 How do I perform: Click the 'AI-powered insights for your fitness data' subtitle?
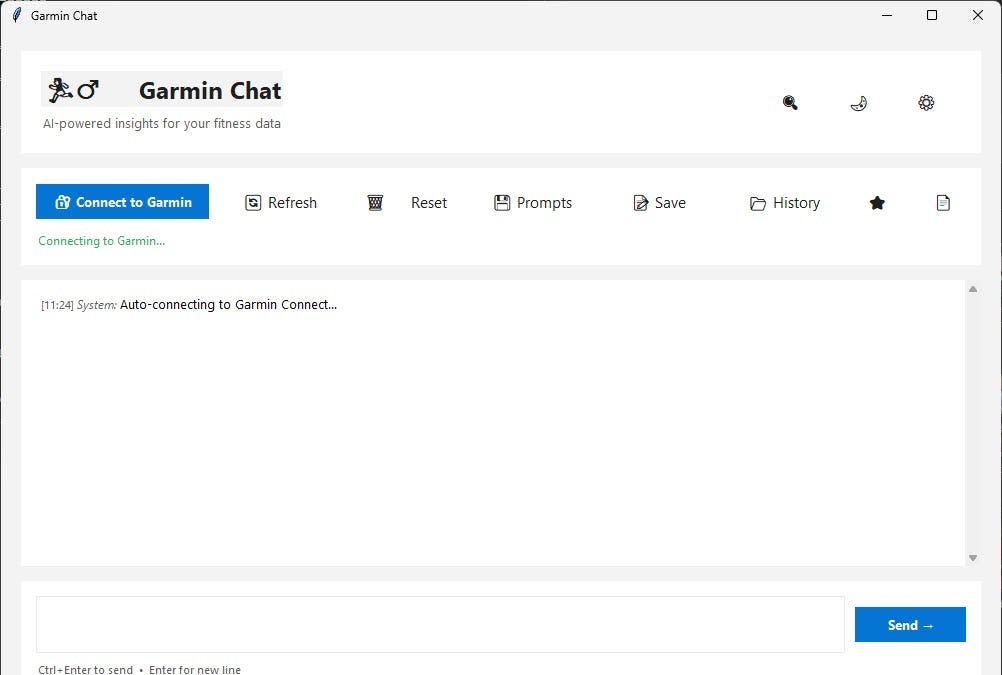162,123
